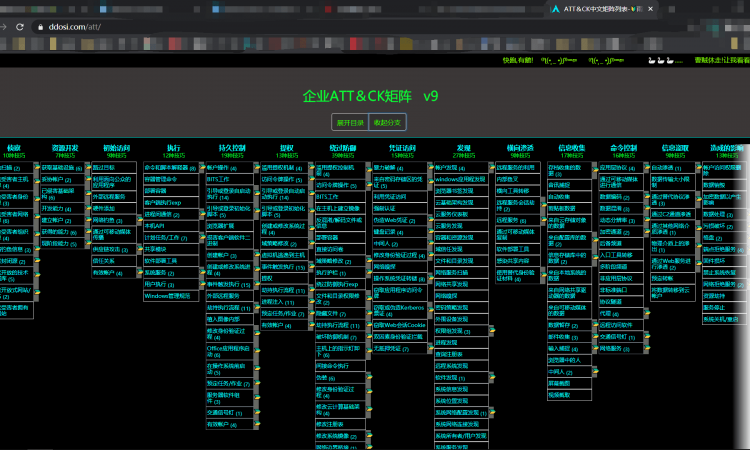
Task: Open folder icon beside 供应链攻击 (3)
Action: (x=140, y=250)
